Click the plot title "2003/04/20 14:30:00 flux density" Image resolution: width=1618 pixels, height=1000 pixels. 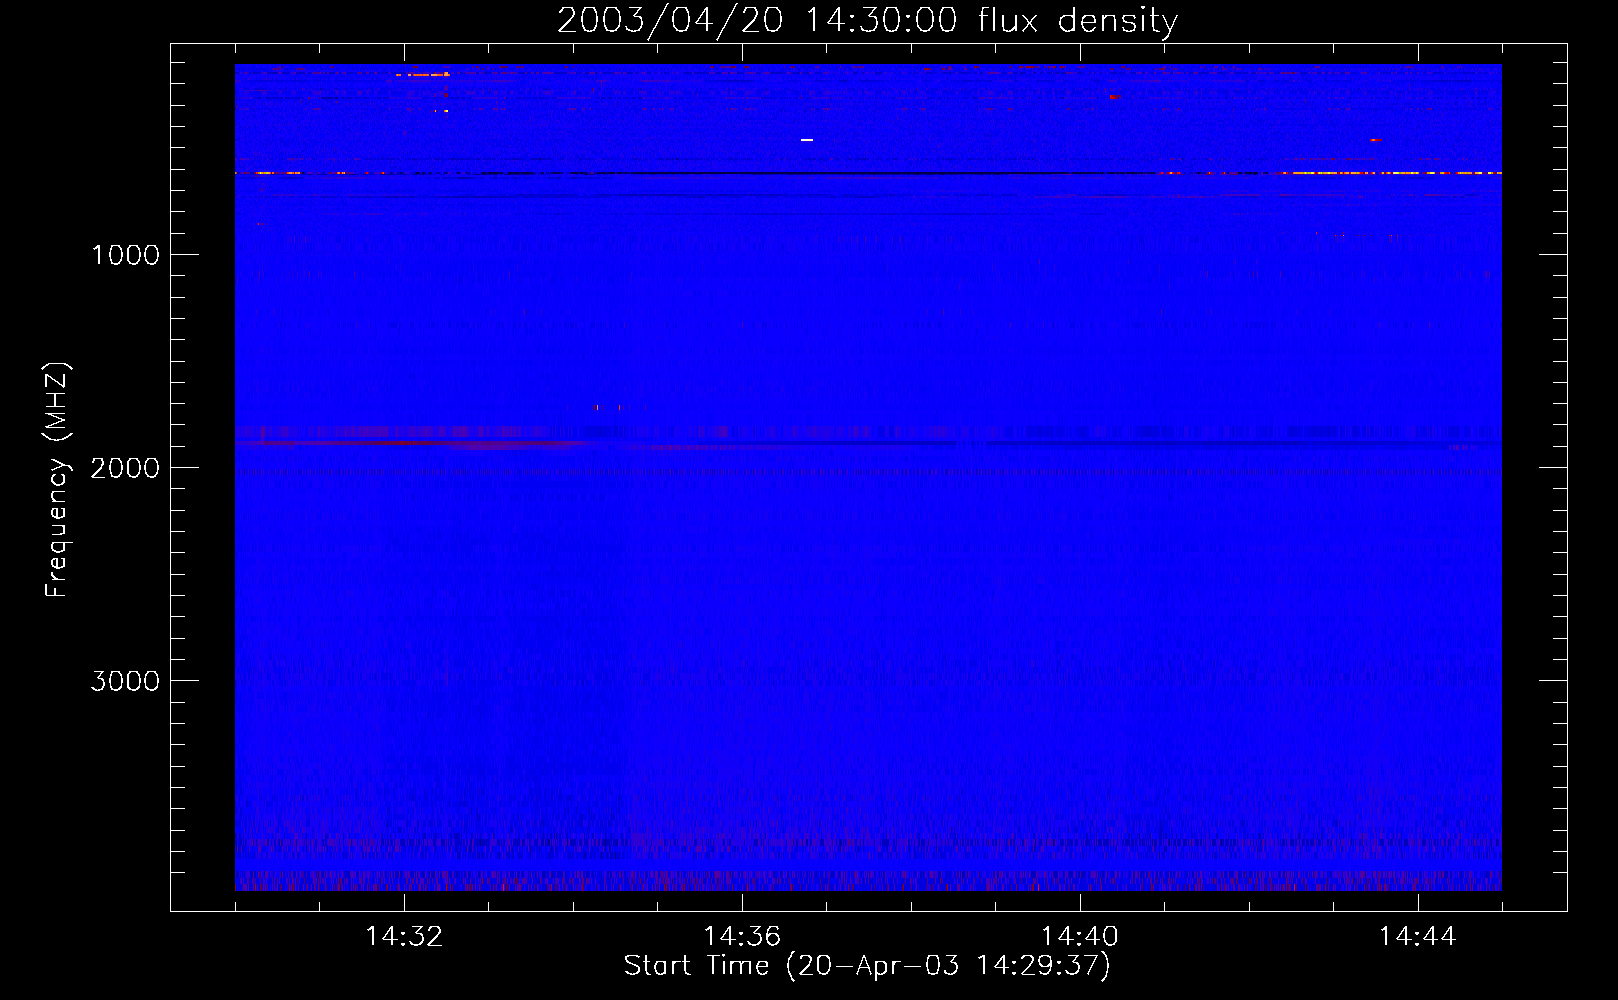coord(867,21)
